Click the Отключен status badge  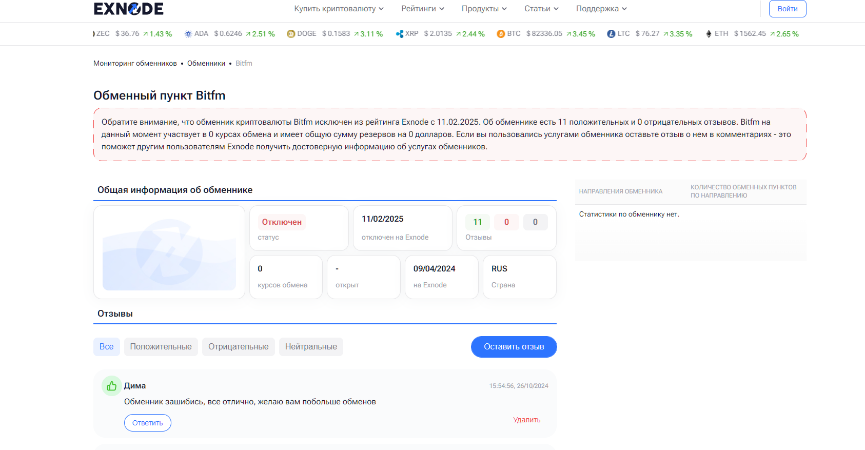(x=281, y=222)
